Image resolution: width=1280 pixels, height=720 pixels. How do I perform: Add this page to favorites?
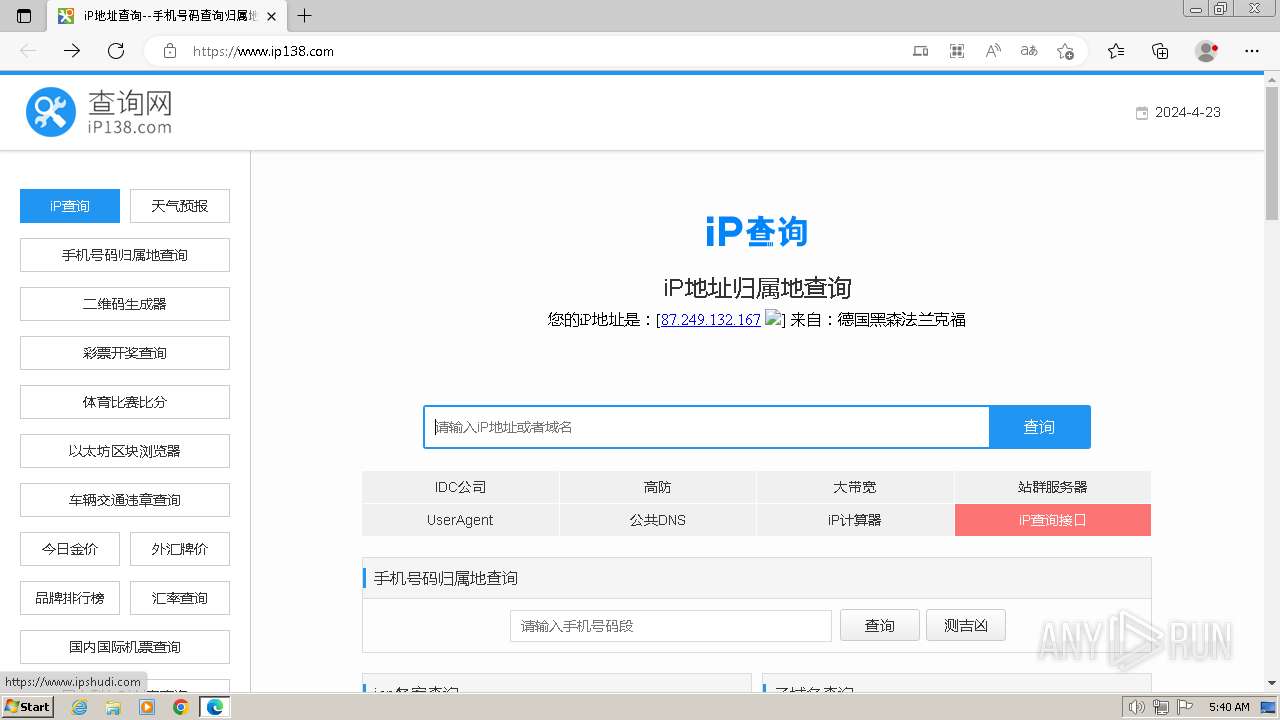pyautogui.click(x=1065, y=51)
